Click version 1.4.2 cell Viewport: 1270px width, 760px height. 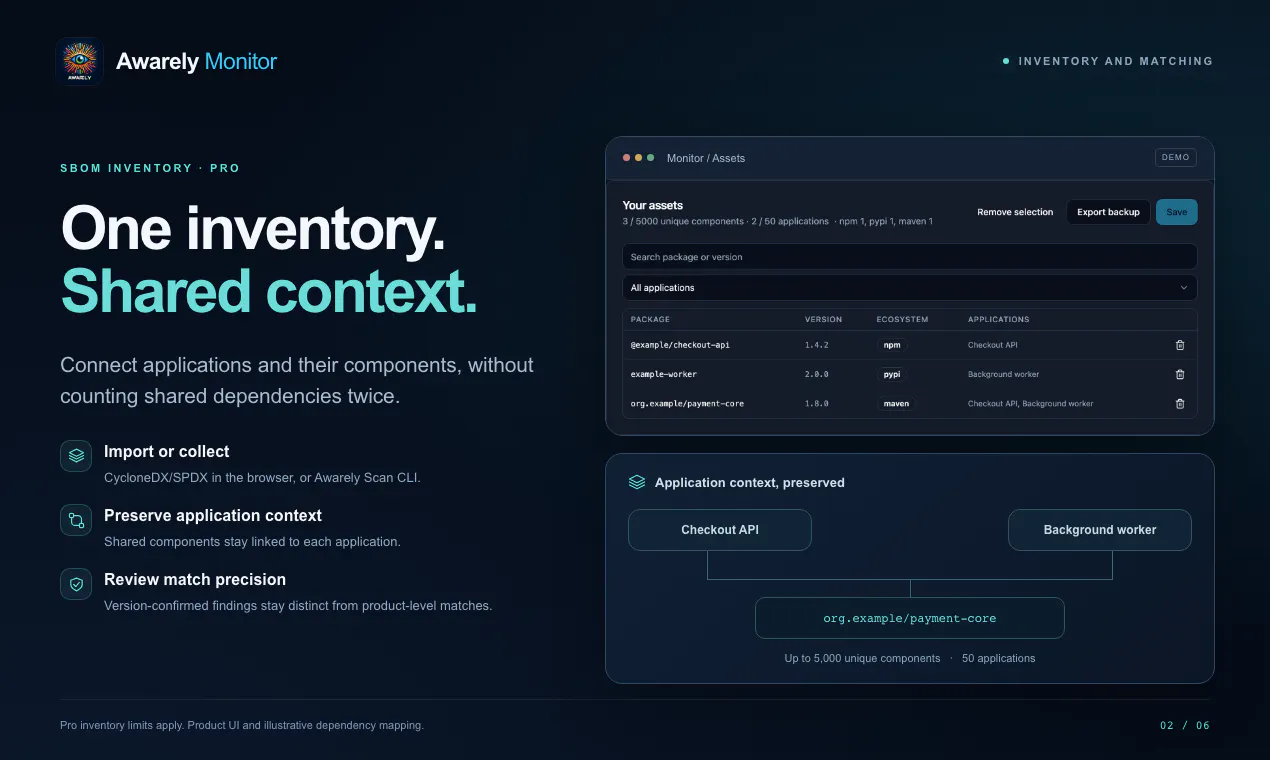click(817, 345)
